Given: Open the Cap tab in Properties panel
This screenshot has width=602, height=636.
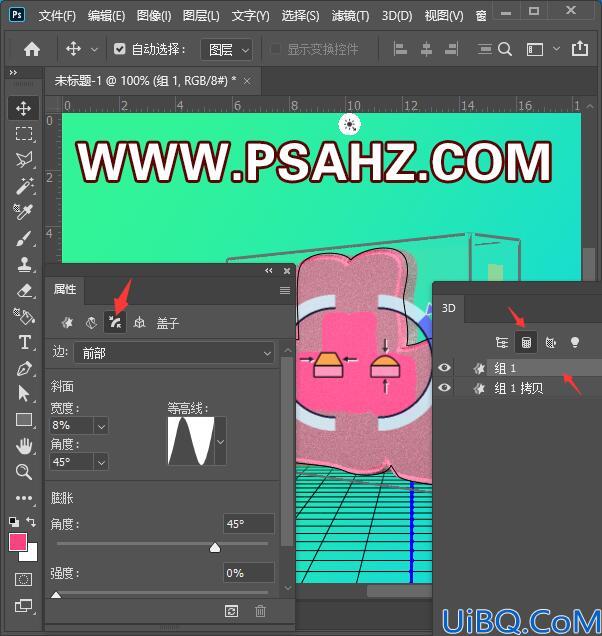Looking at the screenshot, I should (x=115, y=322).
